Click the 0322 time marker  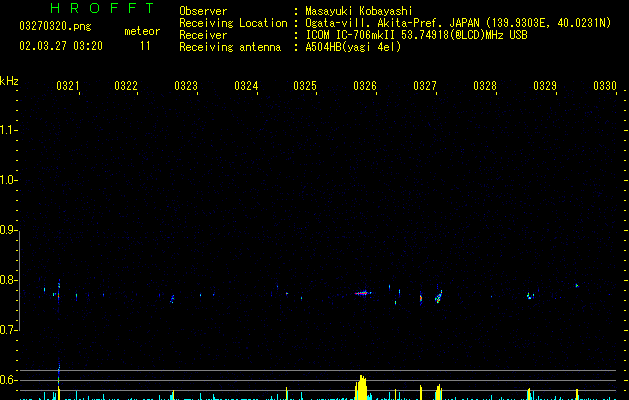click(126, 86)
